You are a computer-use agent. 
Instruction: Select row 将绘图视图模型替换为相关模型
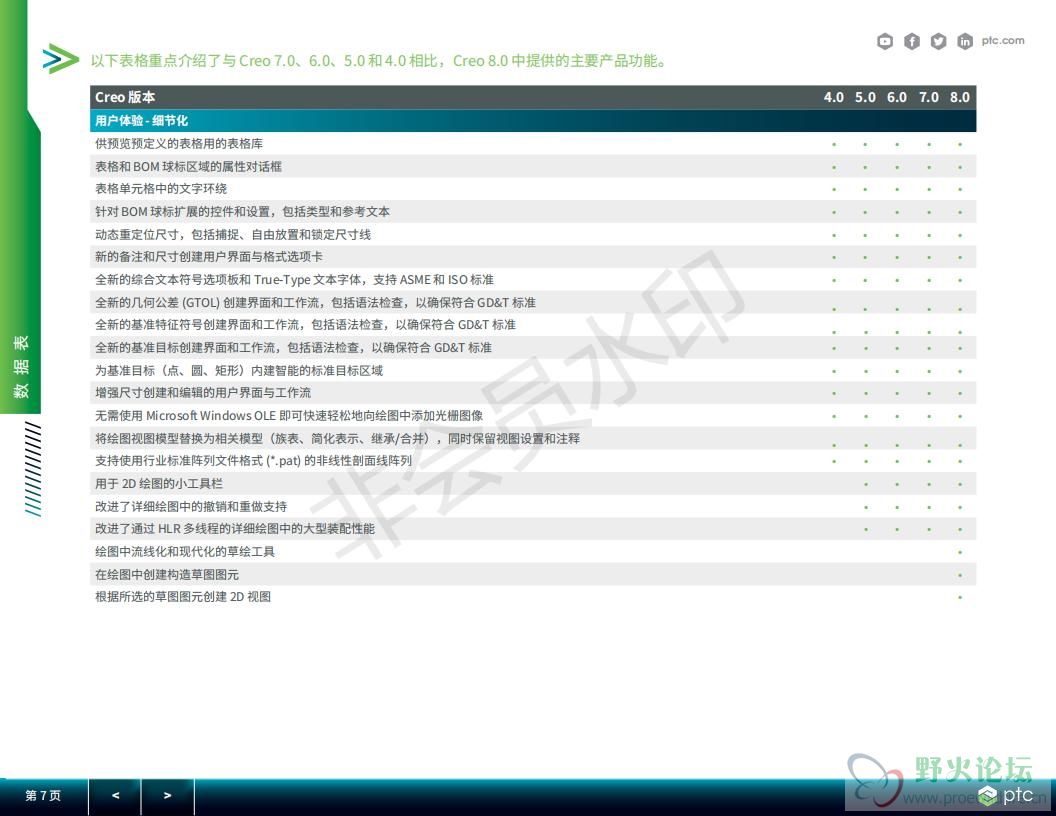click(x=533, y=438)
